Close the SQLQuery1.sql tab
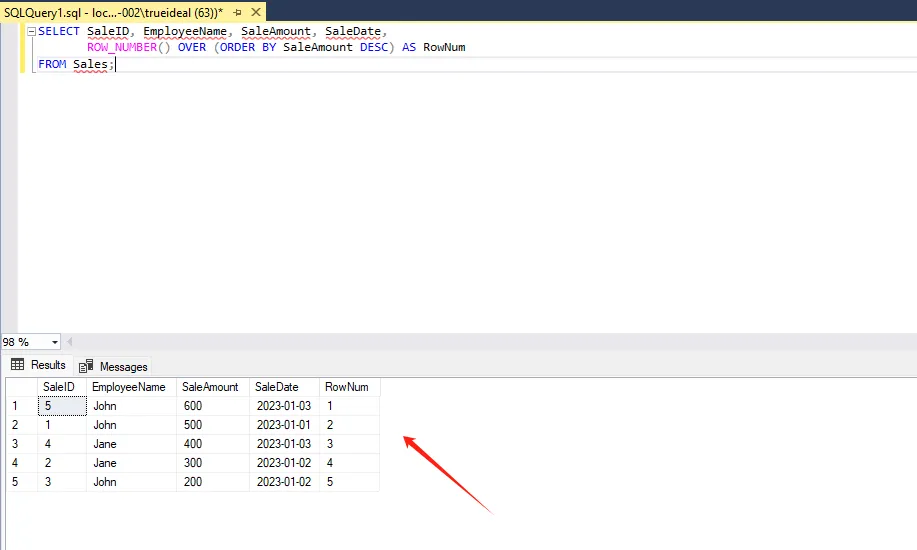 tap(256, 12)
